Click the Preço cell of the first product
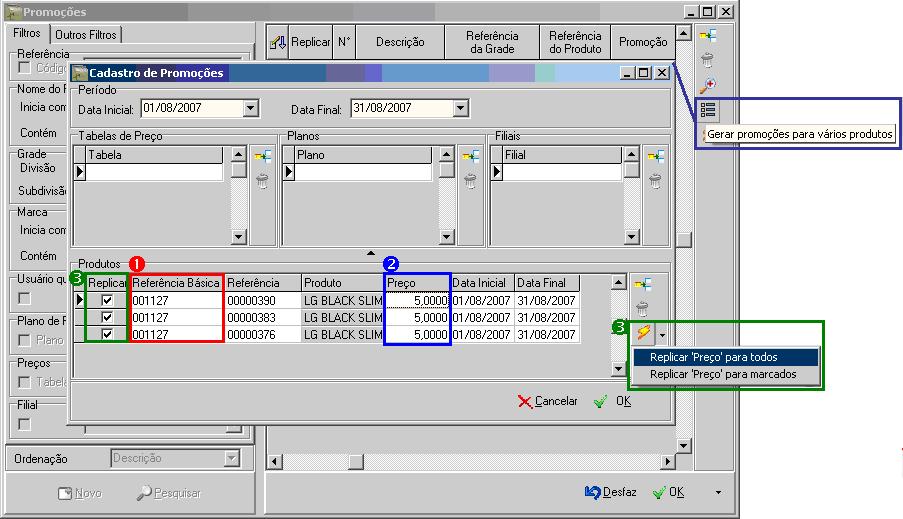This screenshot has width=903, height=519. coord(418,300)
